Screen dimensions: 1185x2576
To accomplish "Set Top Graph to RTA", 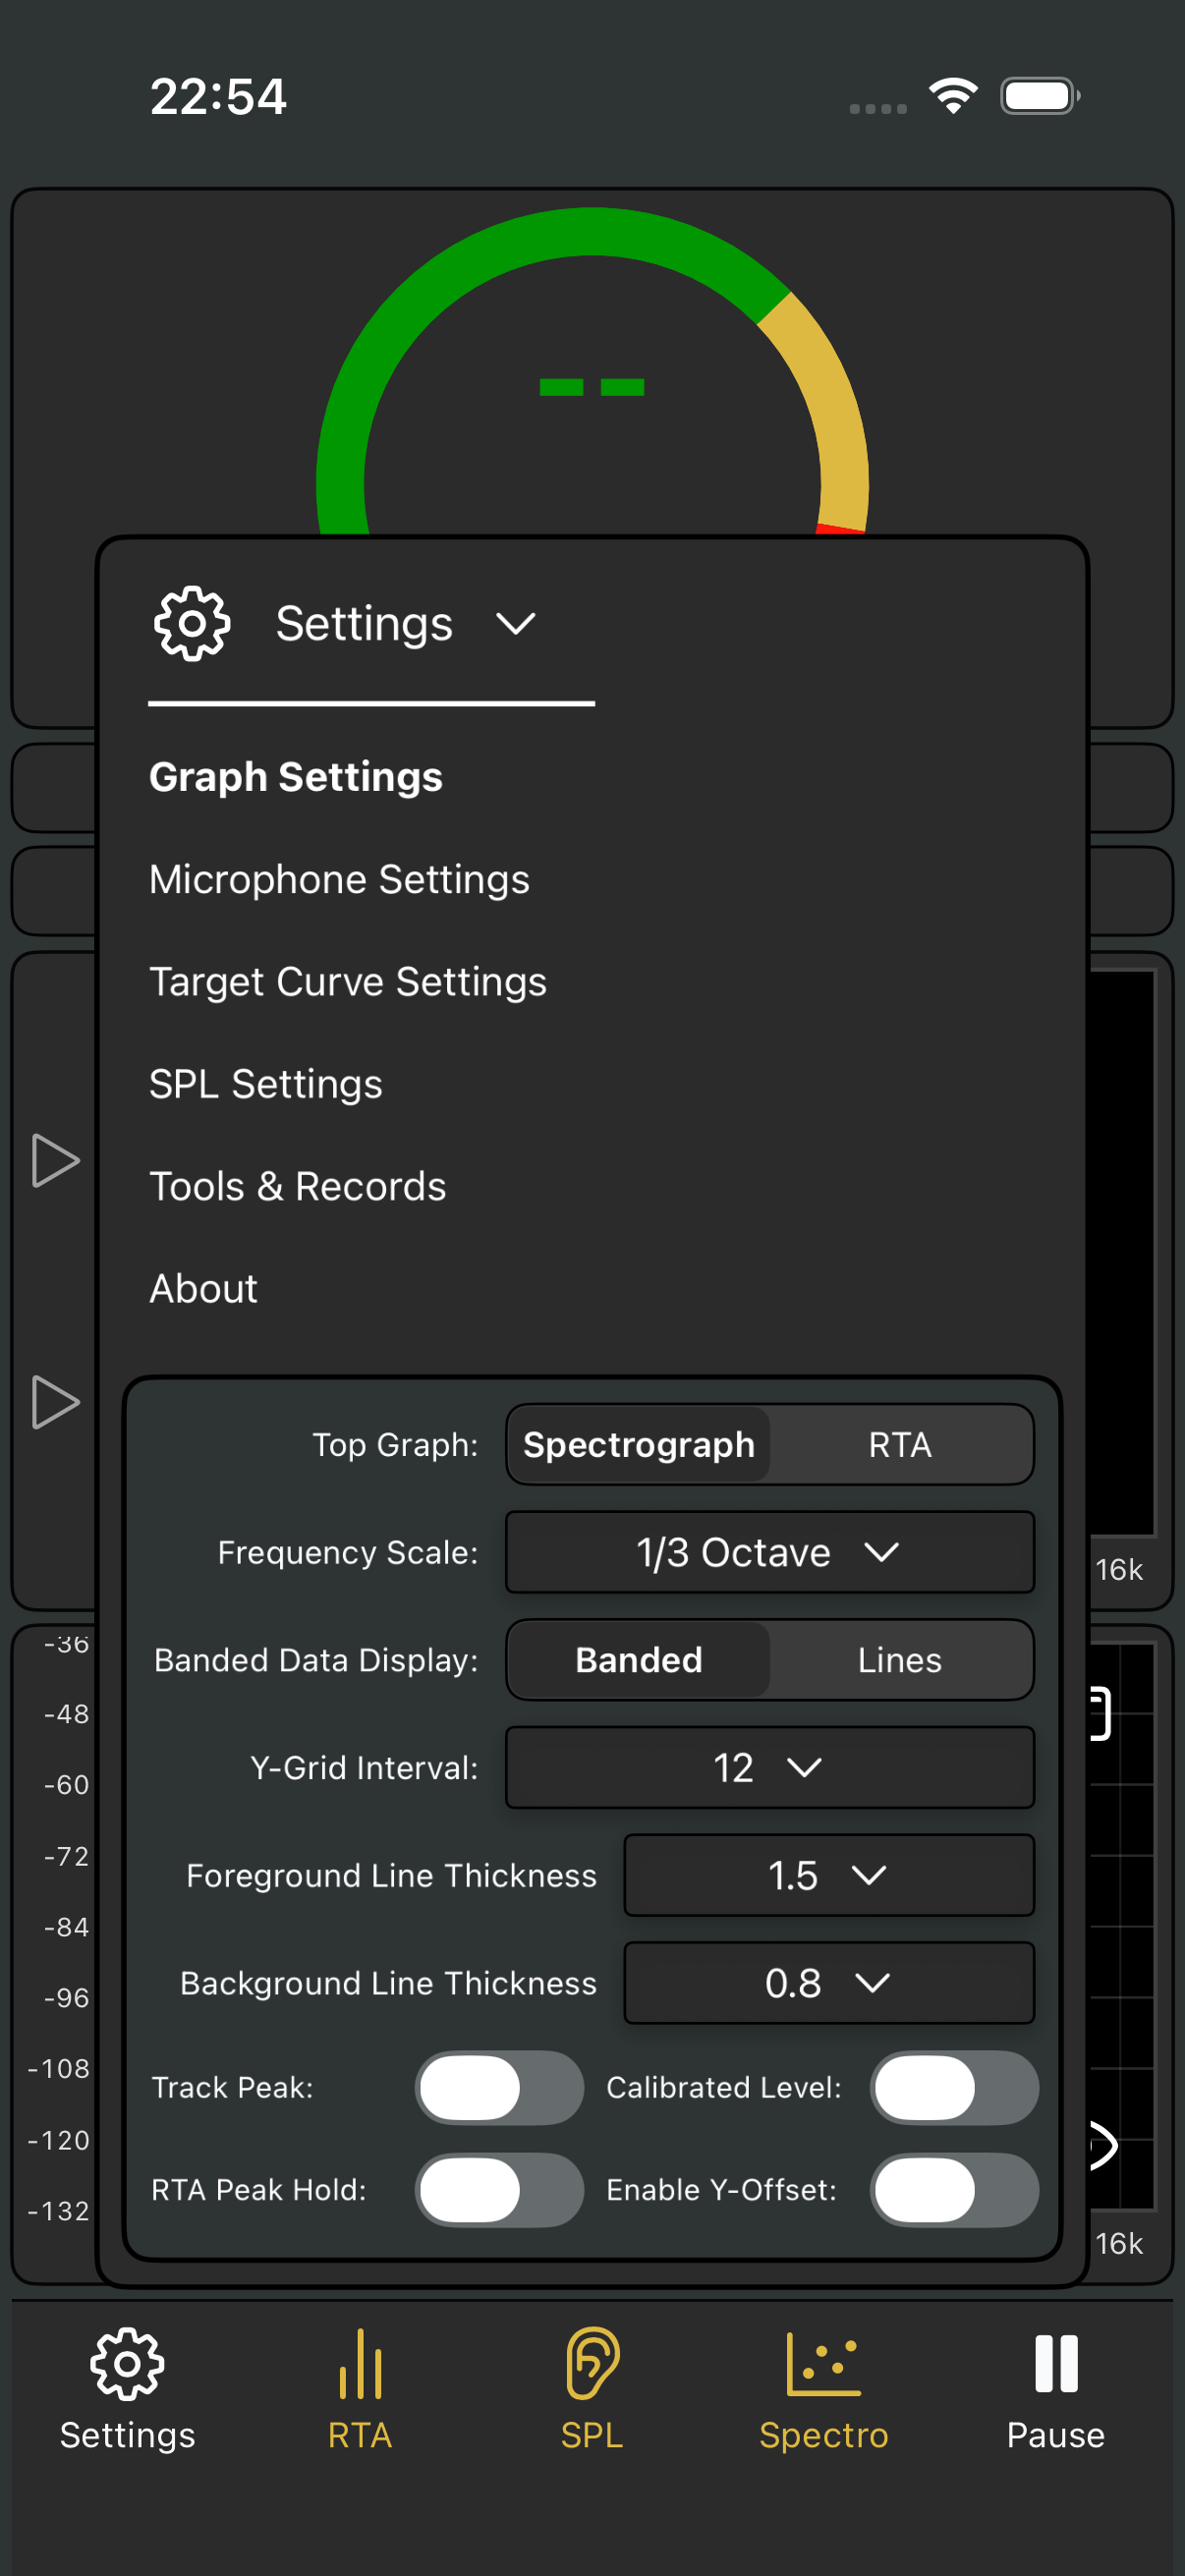I will point(900,1444).
